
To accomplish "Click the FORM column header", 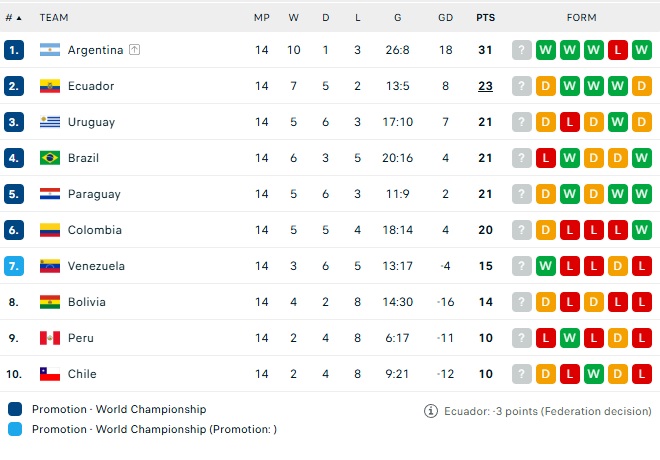I will [x=581, y=18].
